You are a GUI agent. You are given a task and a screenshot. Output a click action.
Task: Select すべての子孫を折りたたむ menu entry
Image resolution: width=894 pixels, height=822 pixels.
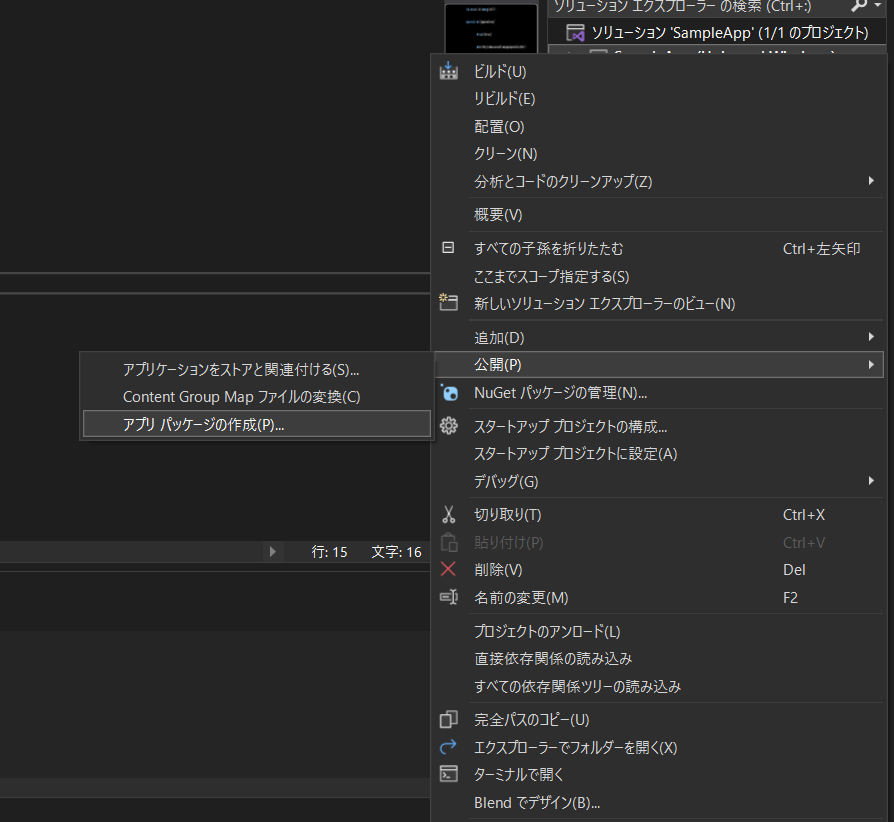click(659, 249)
